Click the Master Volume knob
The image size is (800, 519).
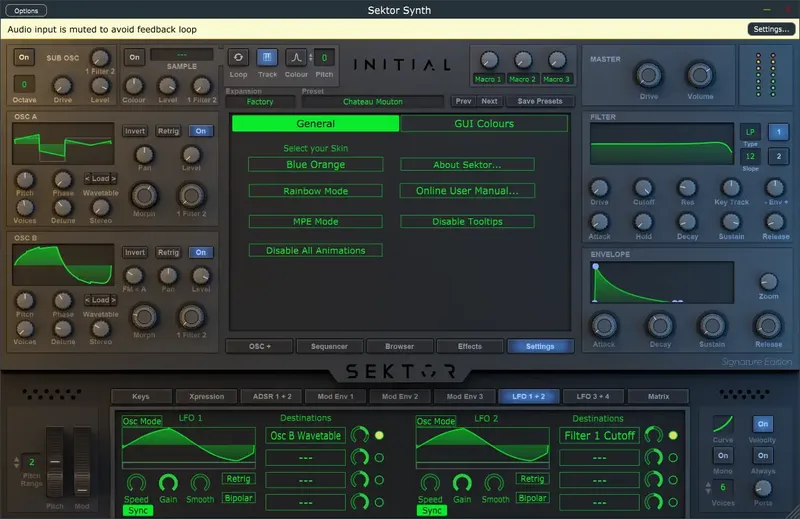pyautogui.click(x=700, y=76)
